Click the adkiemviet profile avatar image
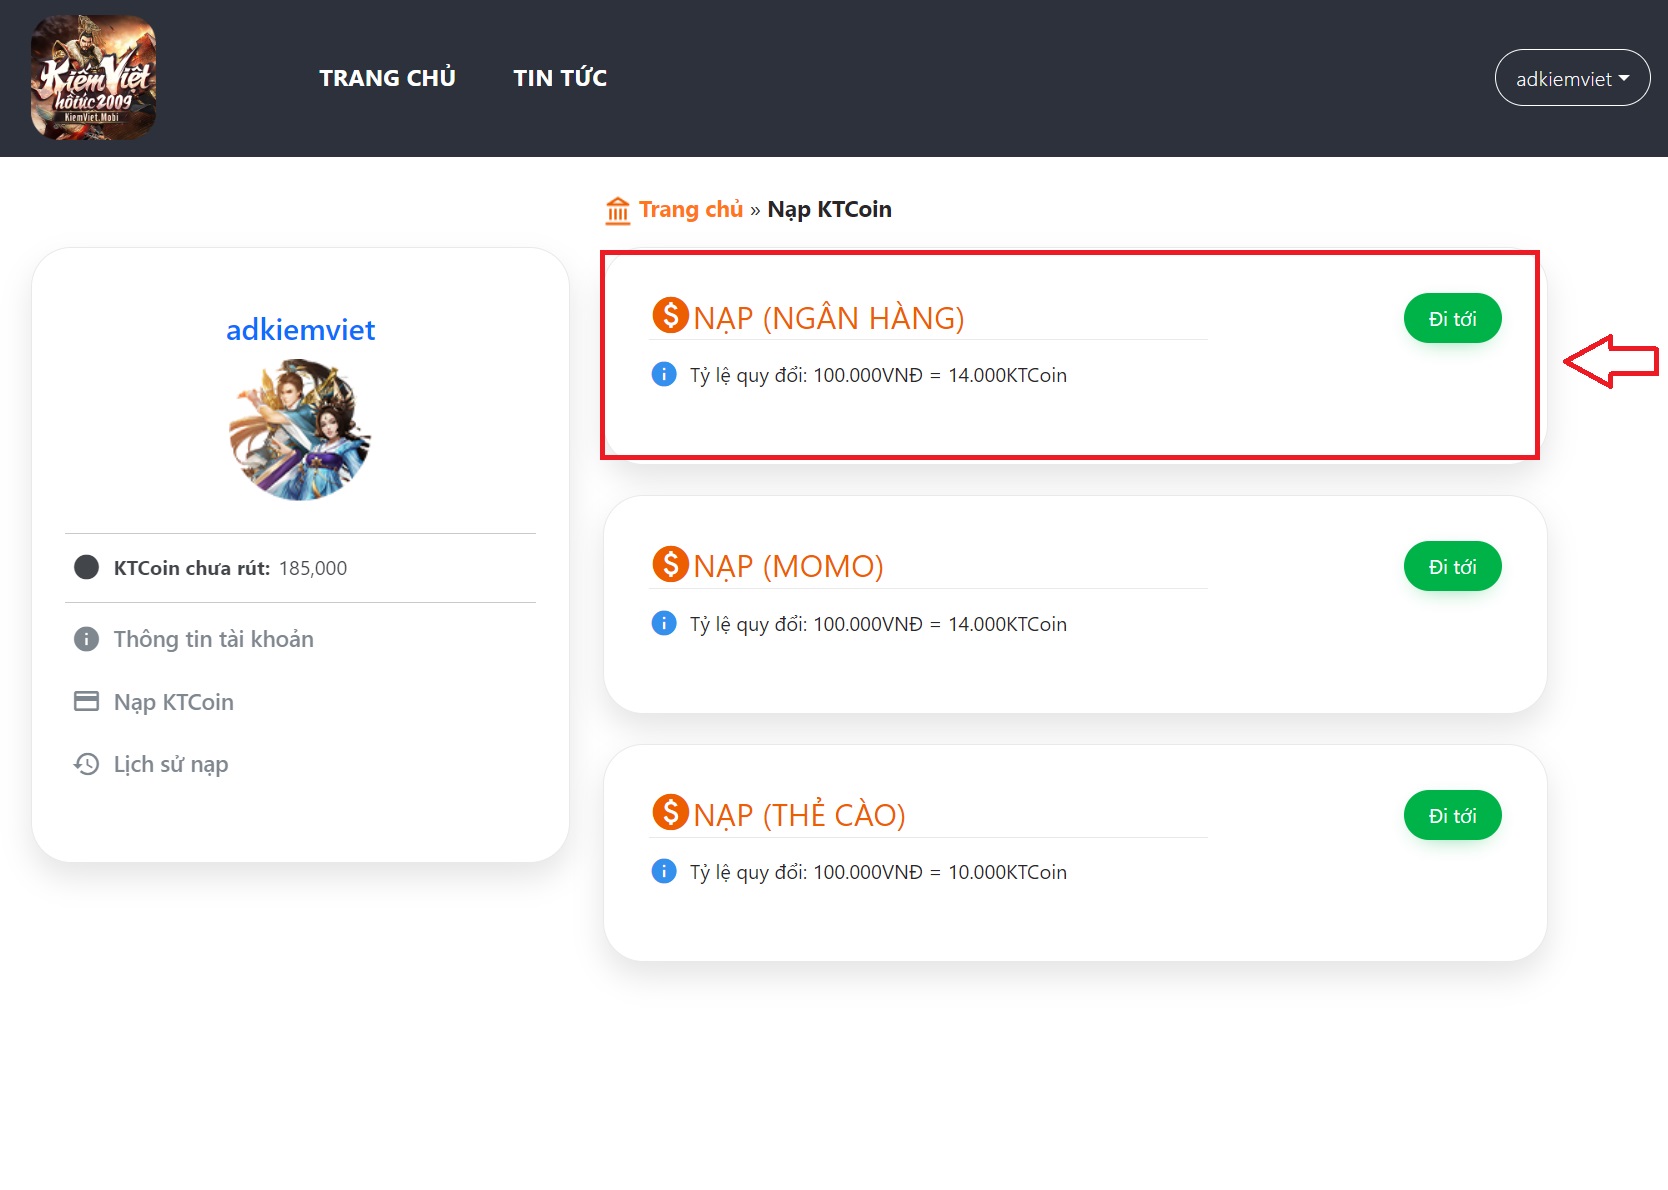Viewport: 1668px width, 1190px height. 300,430
